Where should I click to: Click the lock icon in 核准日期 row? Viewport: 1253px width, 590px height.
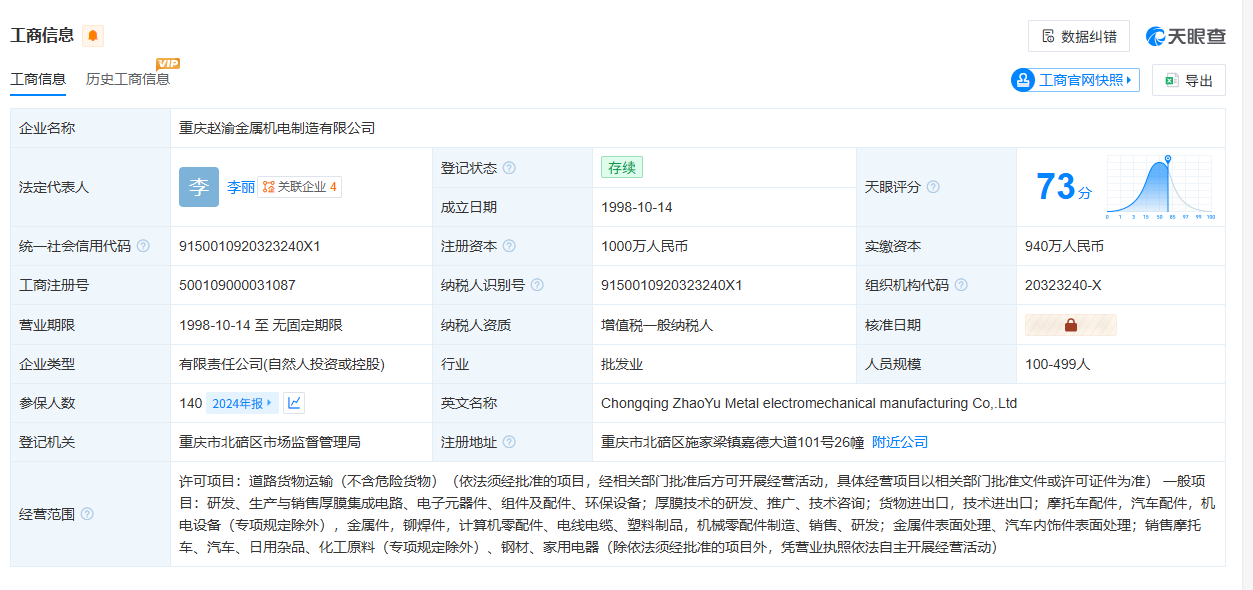click(1070, 325)
